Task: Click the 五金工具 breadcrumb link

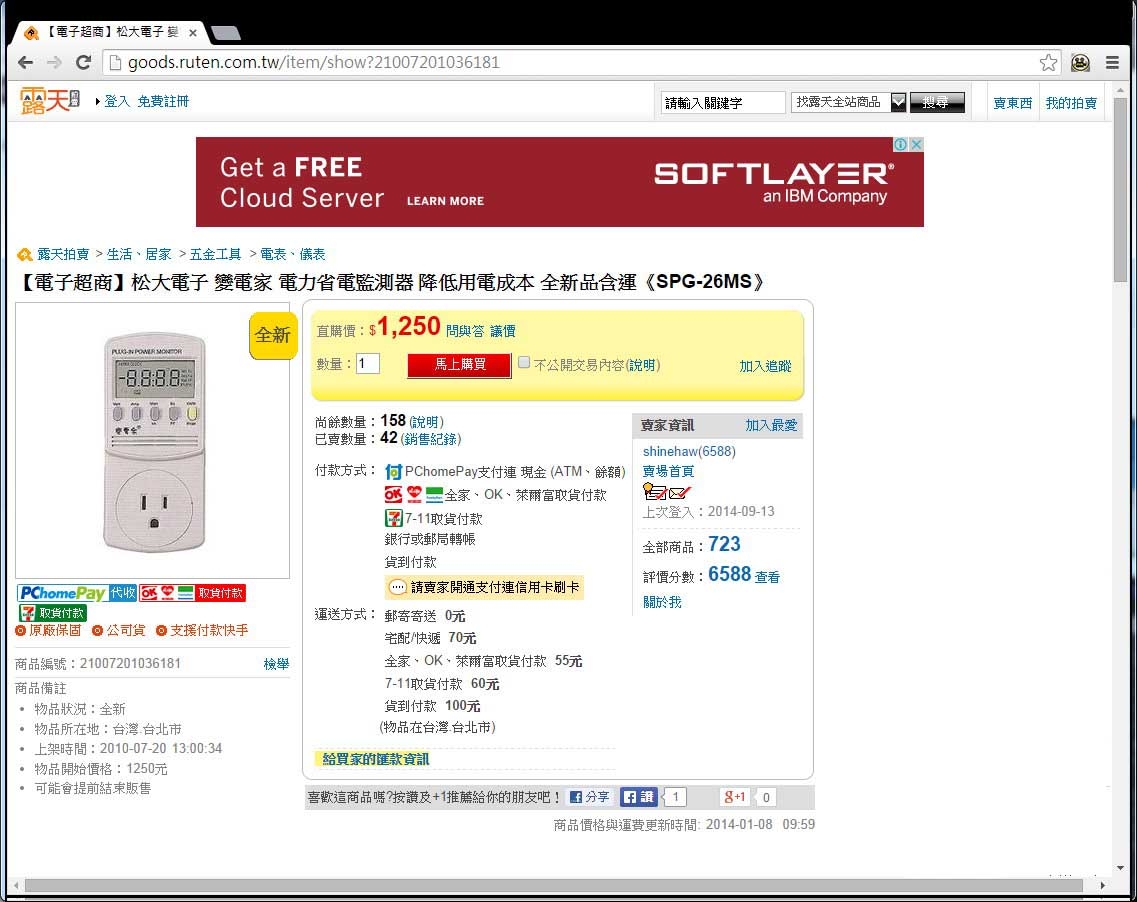Action: coord(215,254)
